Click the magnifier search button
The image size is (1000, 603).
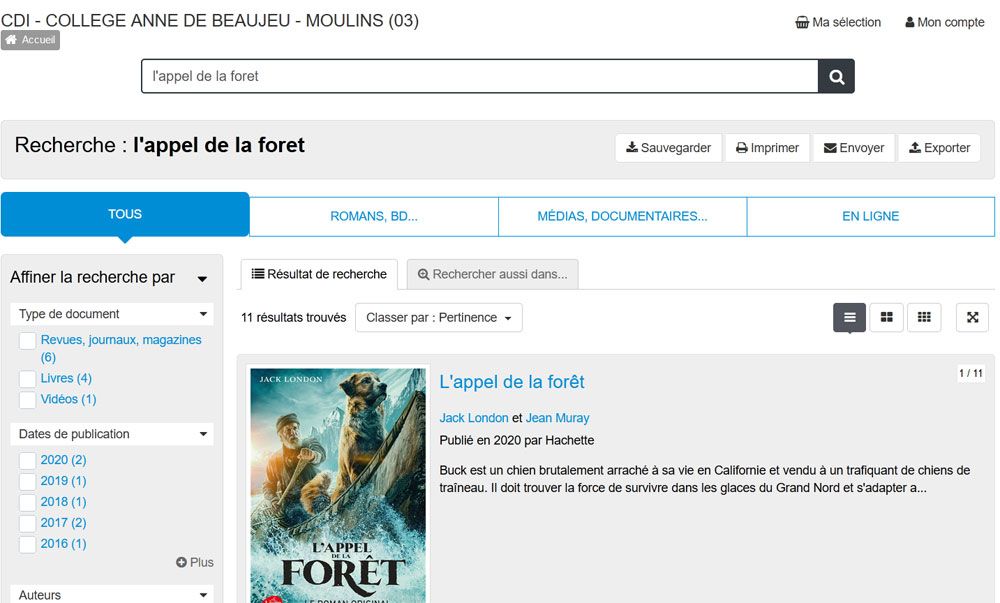coord(836,76)
